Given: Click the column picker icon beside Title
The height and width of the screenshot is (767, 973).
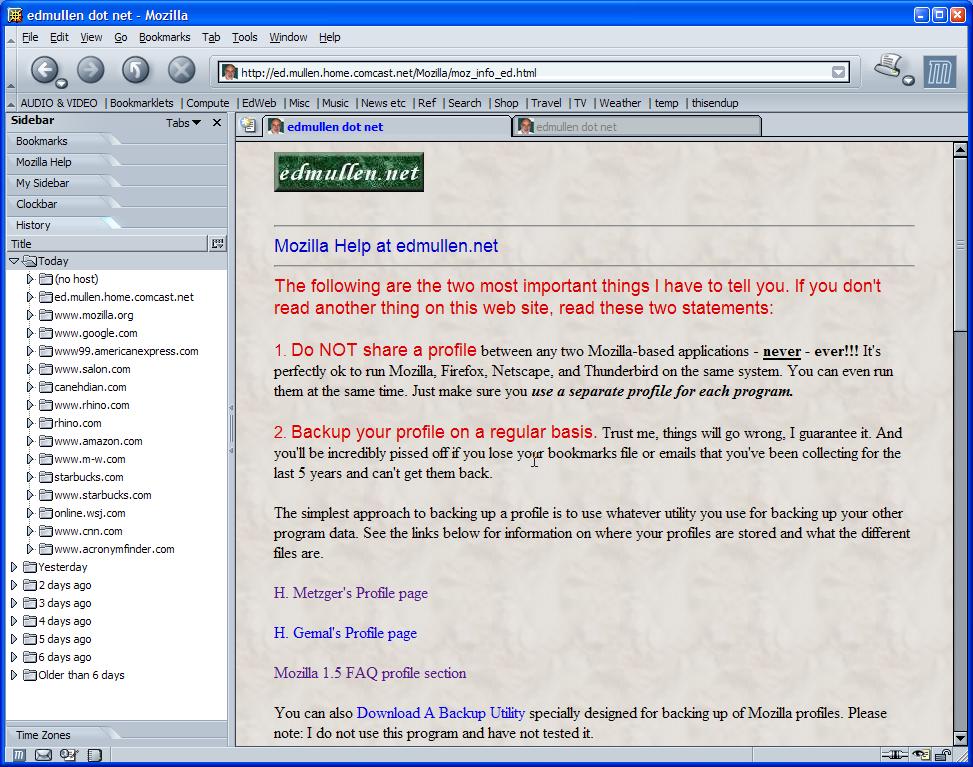Looking at the screenshot, I should click(218, 243).
